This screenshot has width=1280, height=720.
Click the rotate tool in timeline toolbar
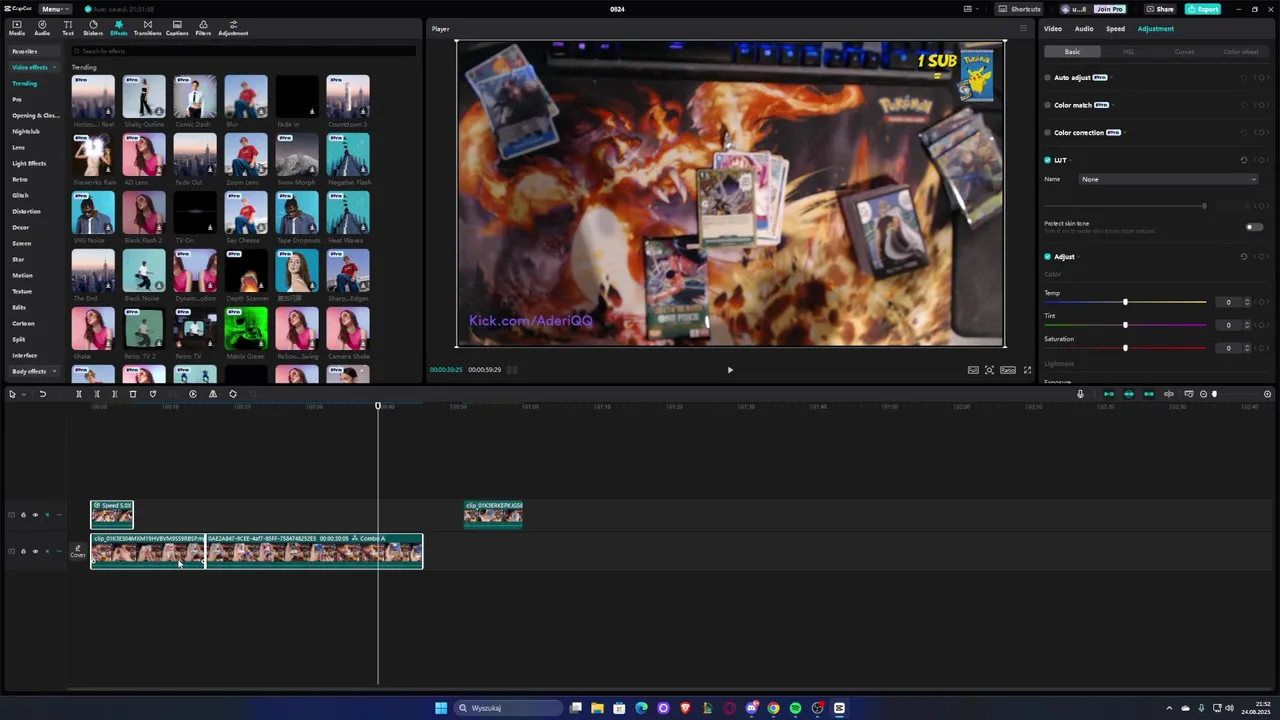point(233,394)
